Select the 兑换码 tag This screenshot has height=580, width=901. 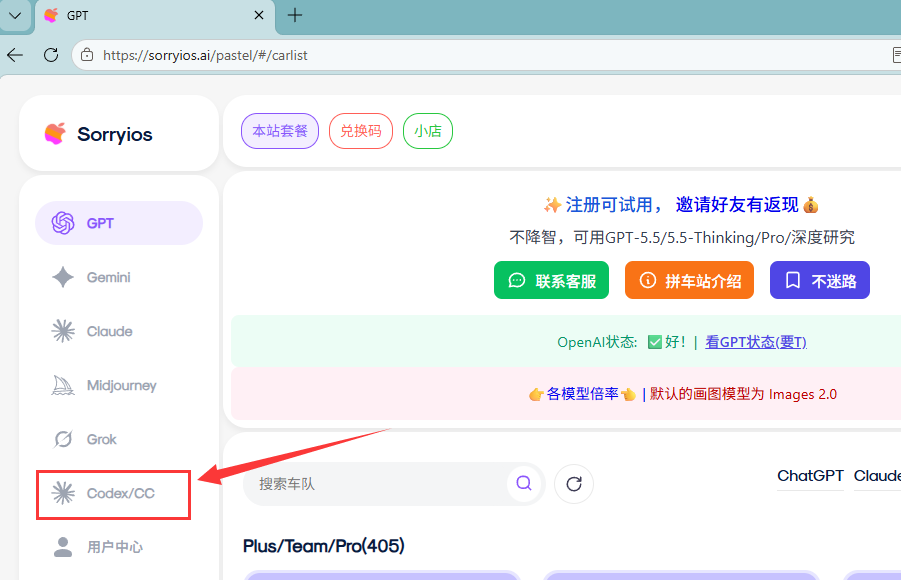pos(361,131)
